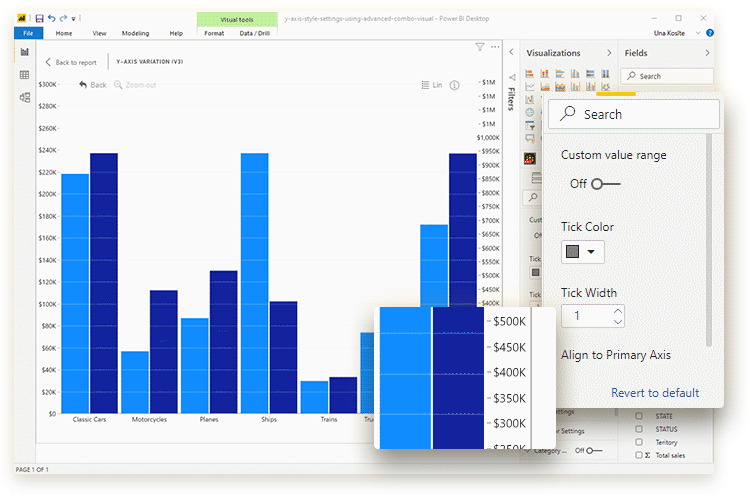Toggle the Category switch at bottom
Image resolution: width=750 pixels, height=500 pixels.
point(594,451)
